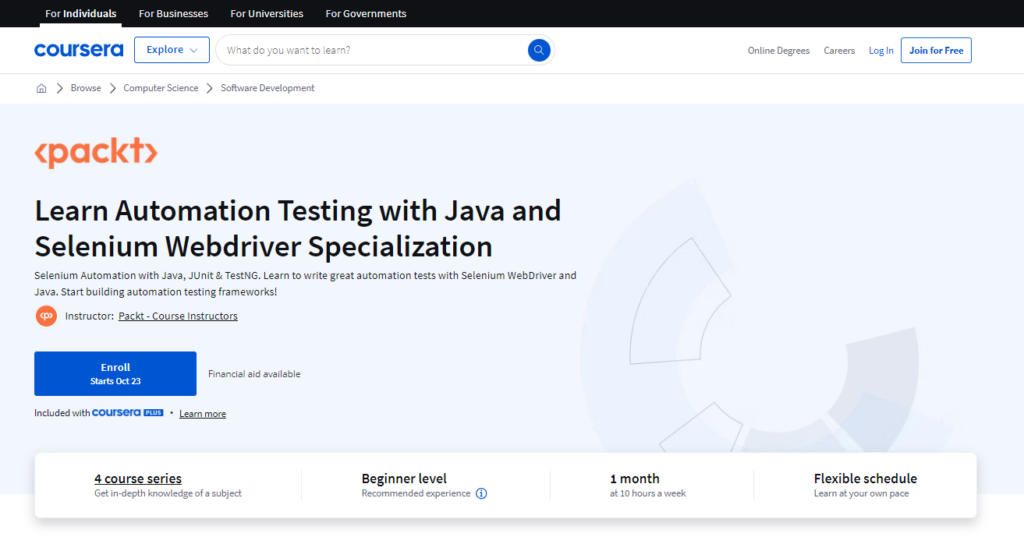Click Join for Free button
Viewport: 1024px width, 544px height.
point(936,50)
